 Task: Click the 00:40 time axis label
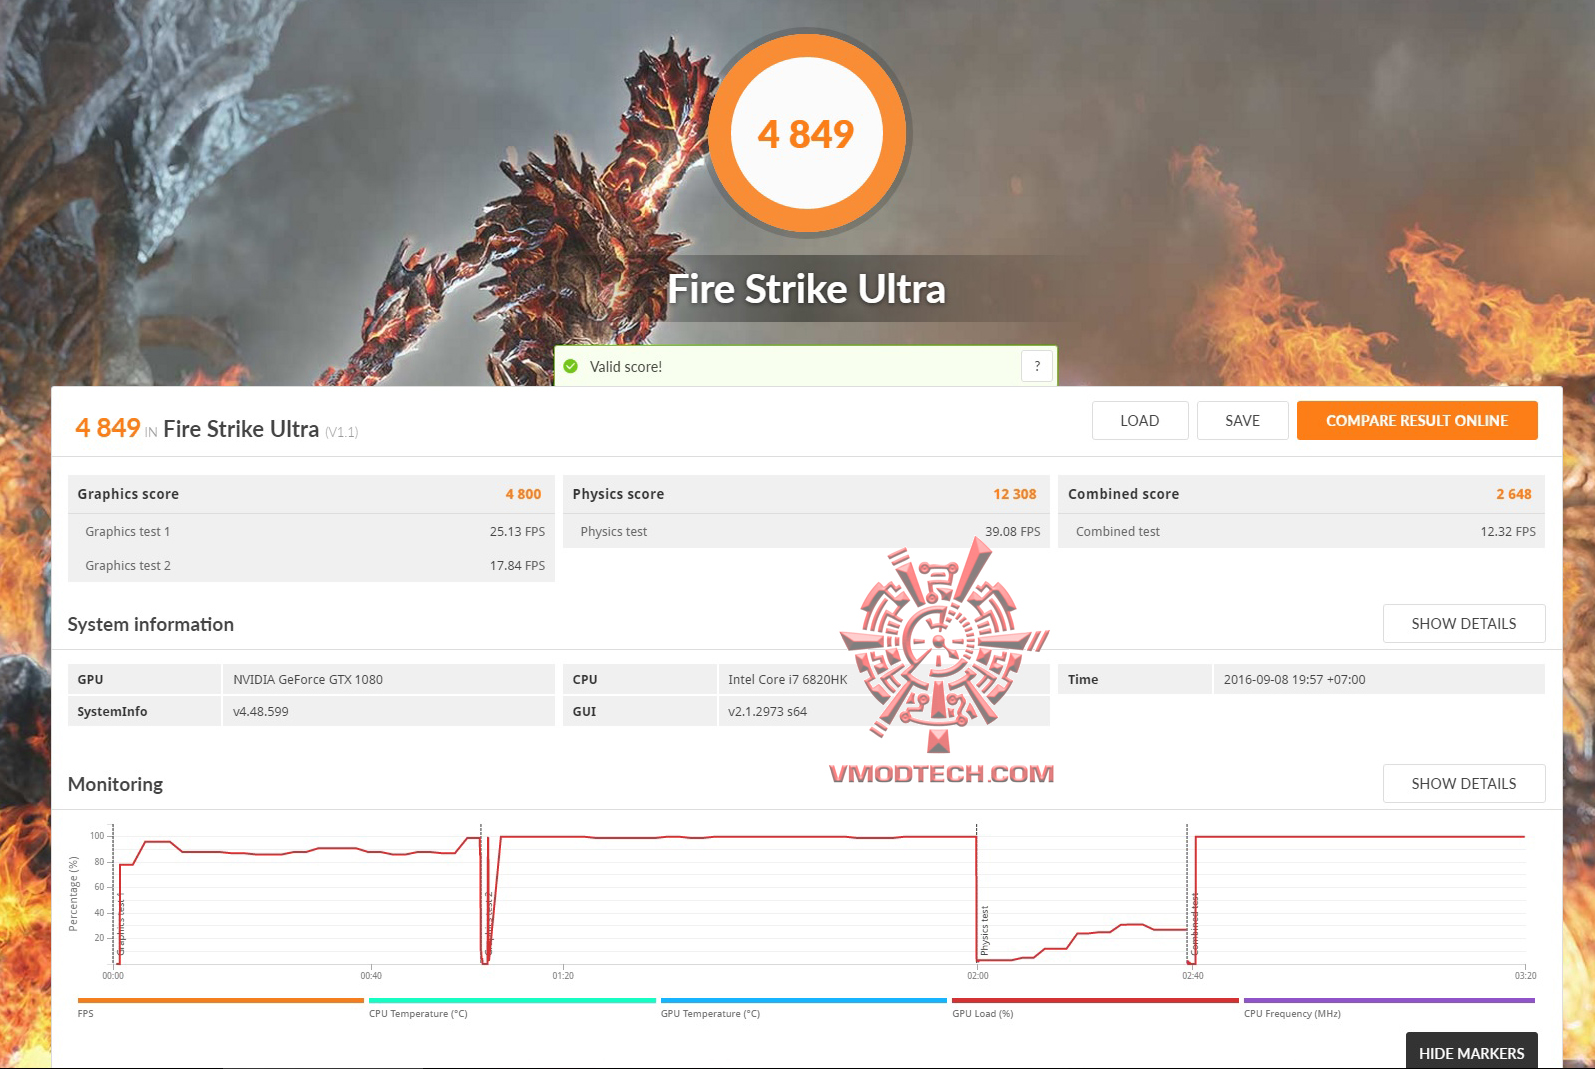[371, 976]
